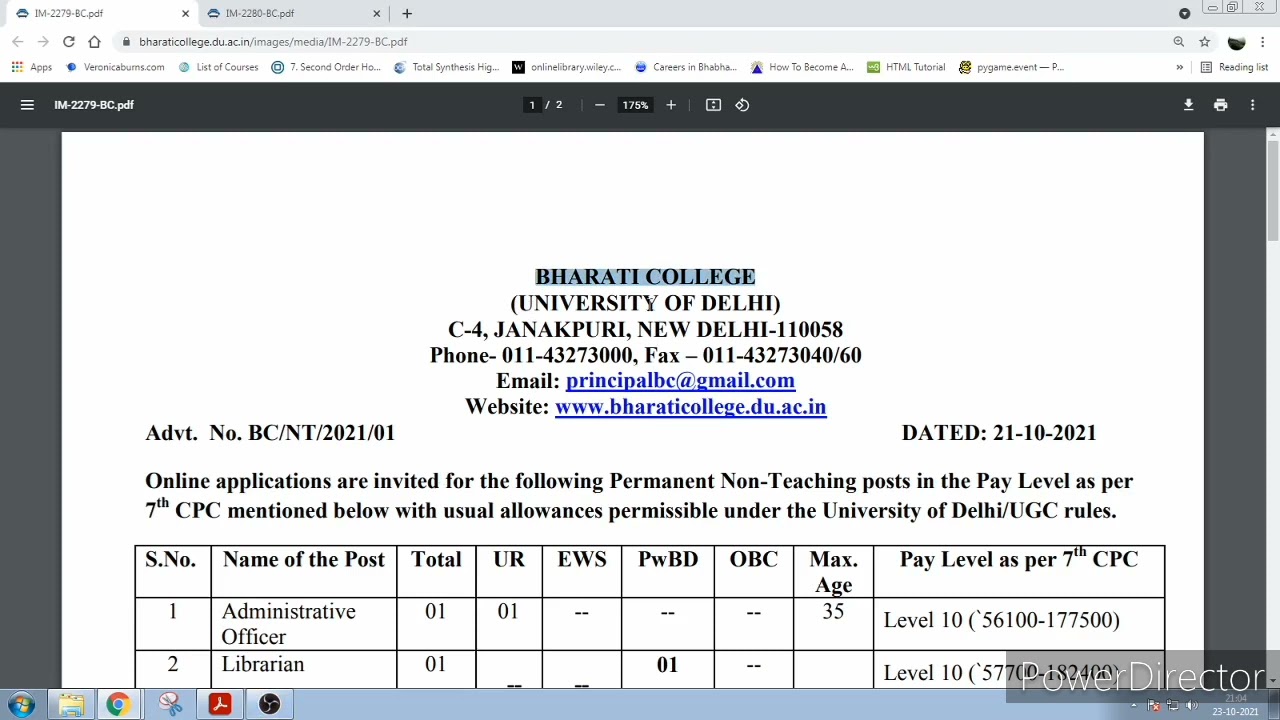Open OBS Studio from the taskbar

269,704
